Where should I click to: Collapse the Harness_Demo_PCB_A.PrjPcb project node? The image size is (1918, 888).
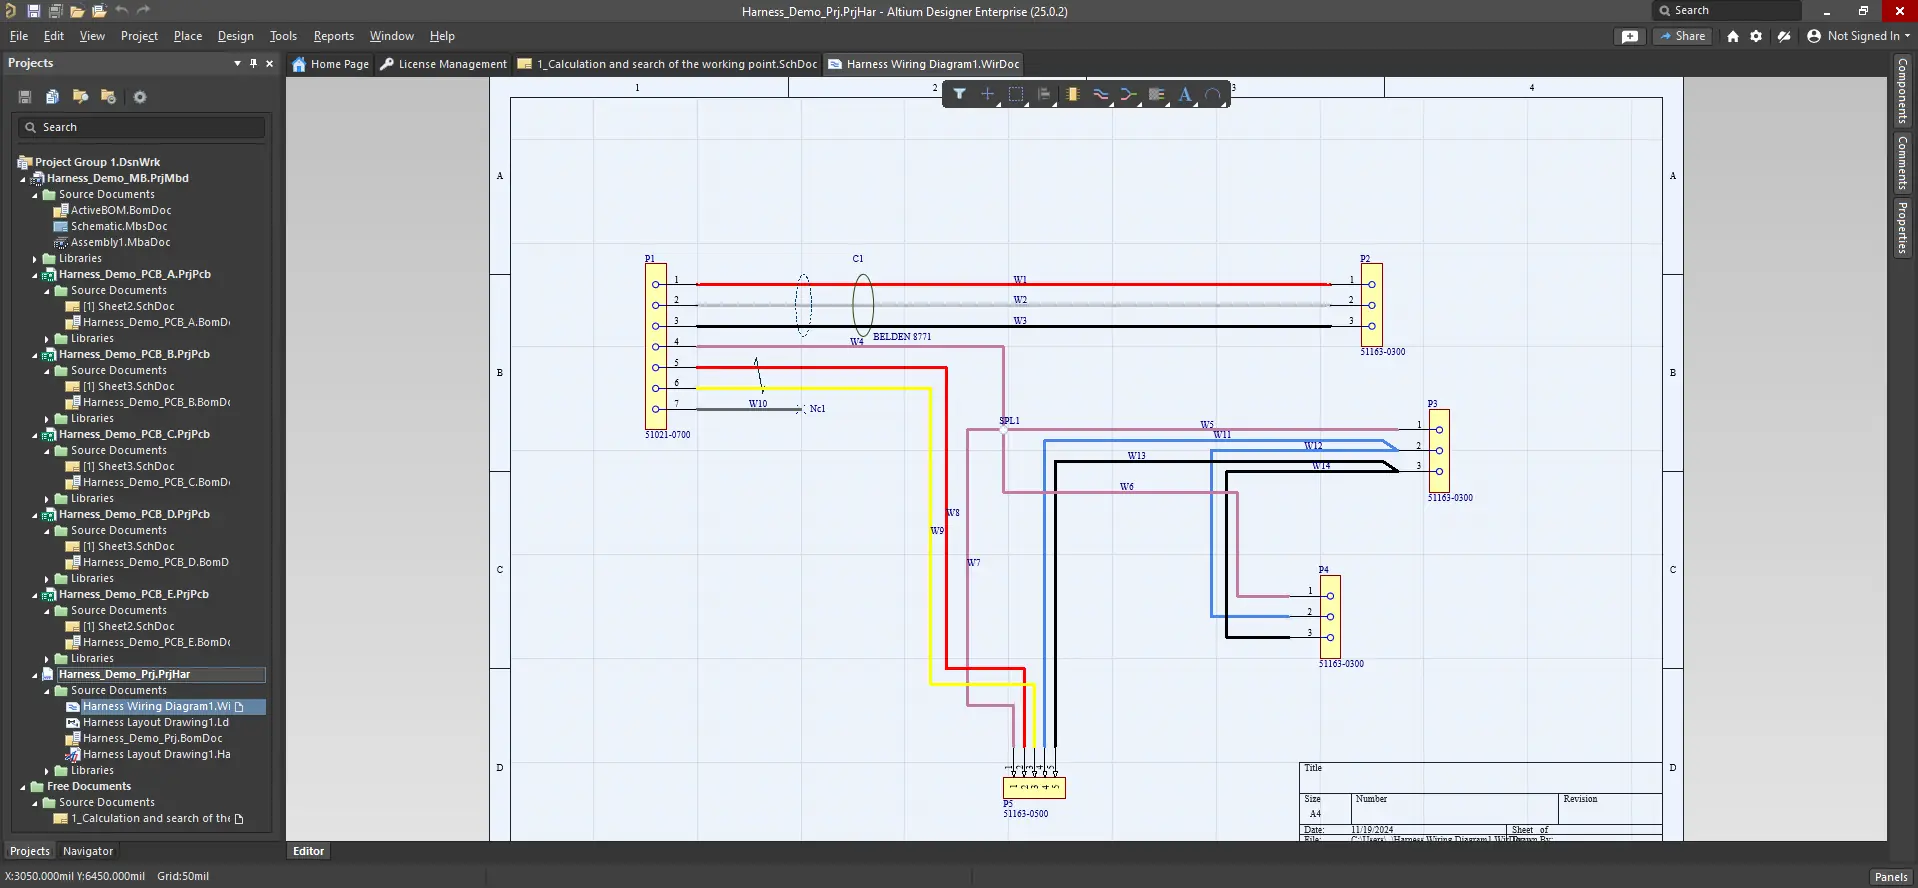[x=35, y=275]
